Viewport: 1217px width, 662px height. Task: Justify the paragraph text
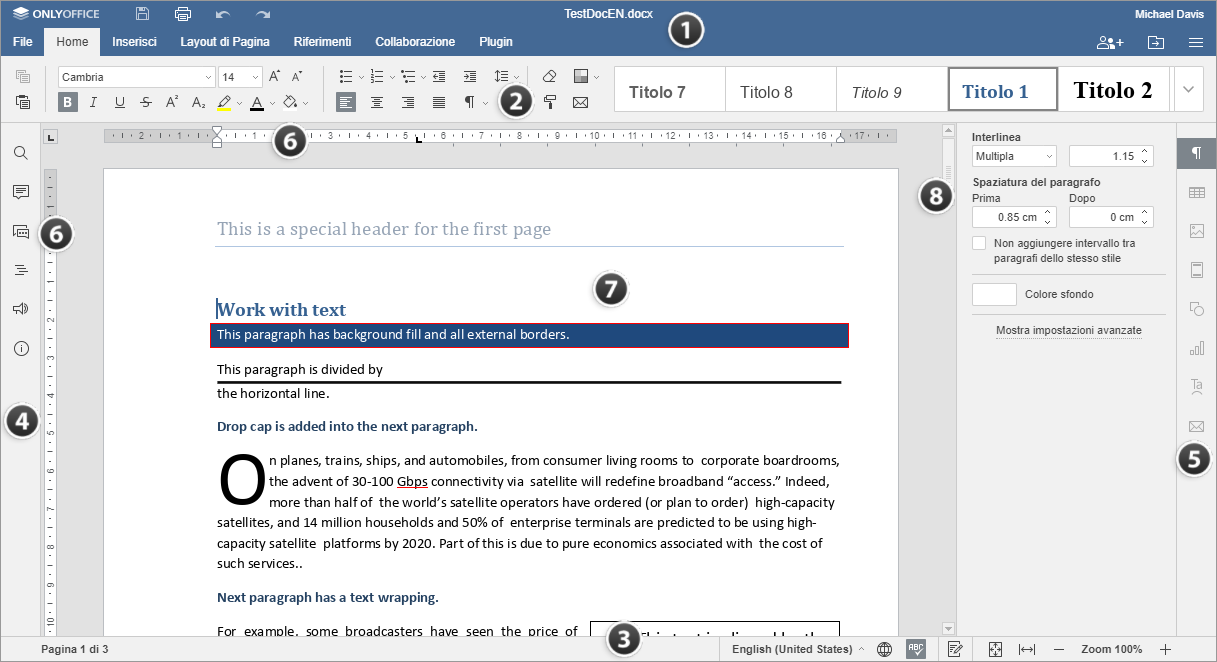(439, 102)
